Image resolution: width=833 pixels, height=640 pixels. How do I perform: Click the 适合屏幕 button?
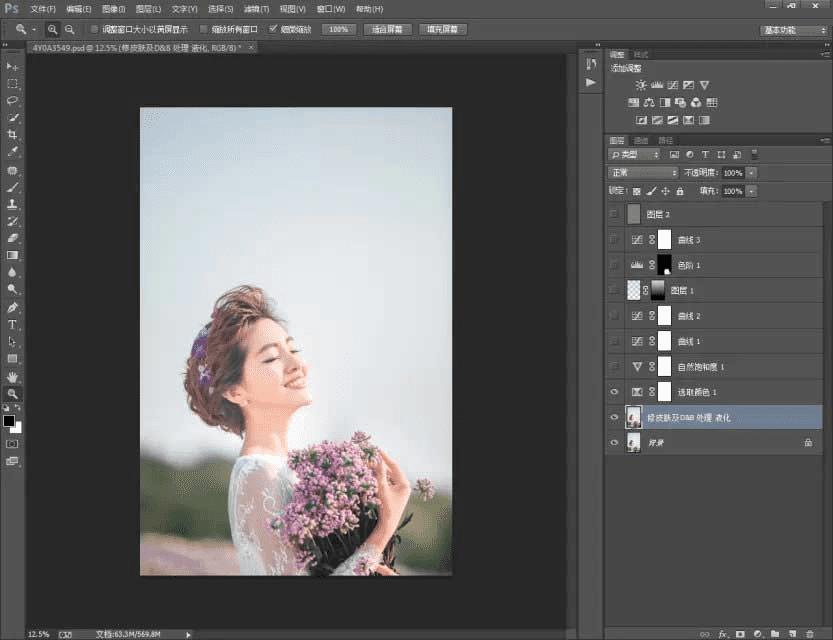click(387, 30)
